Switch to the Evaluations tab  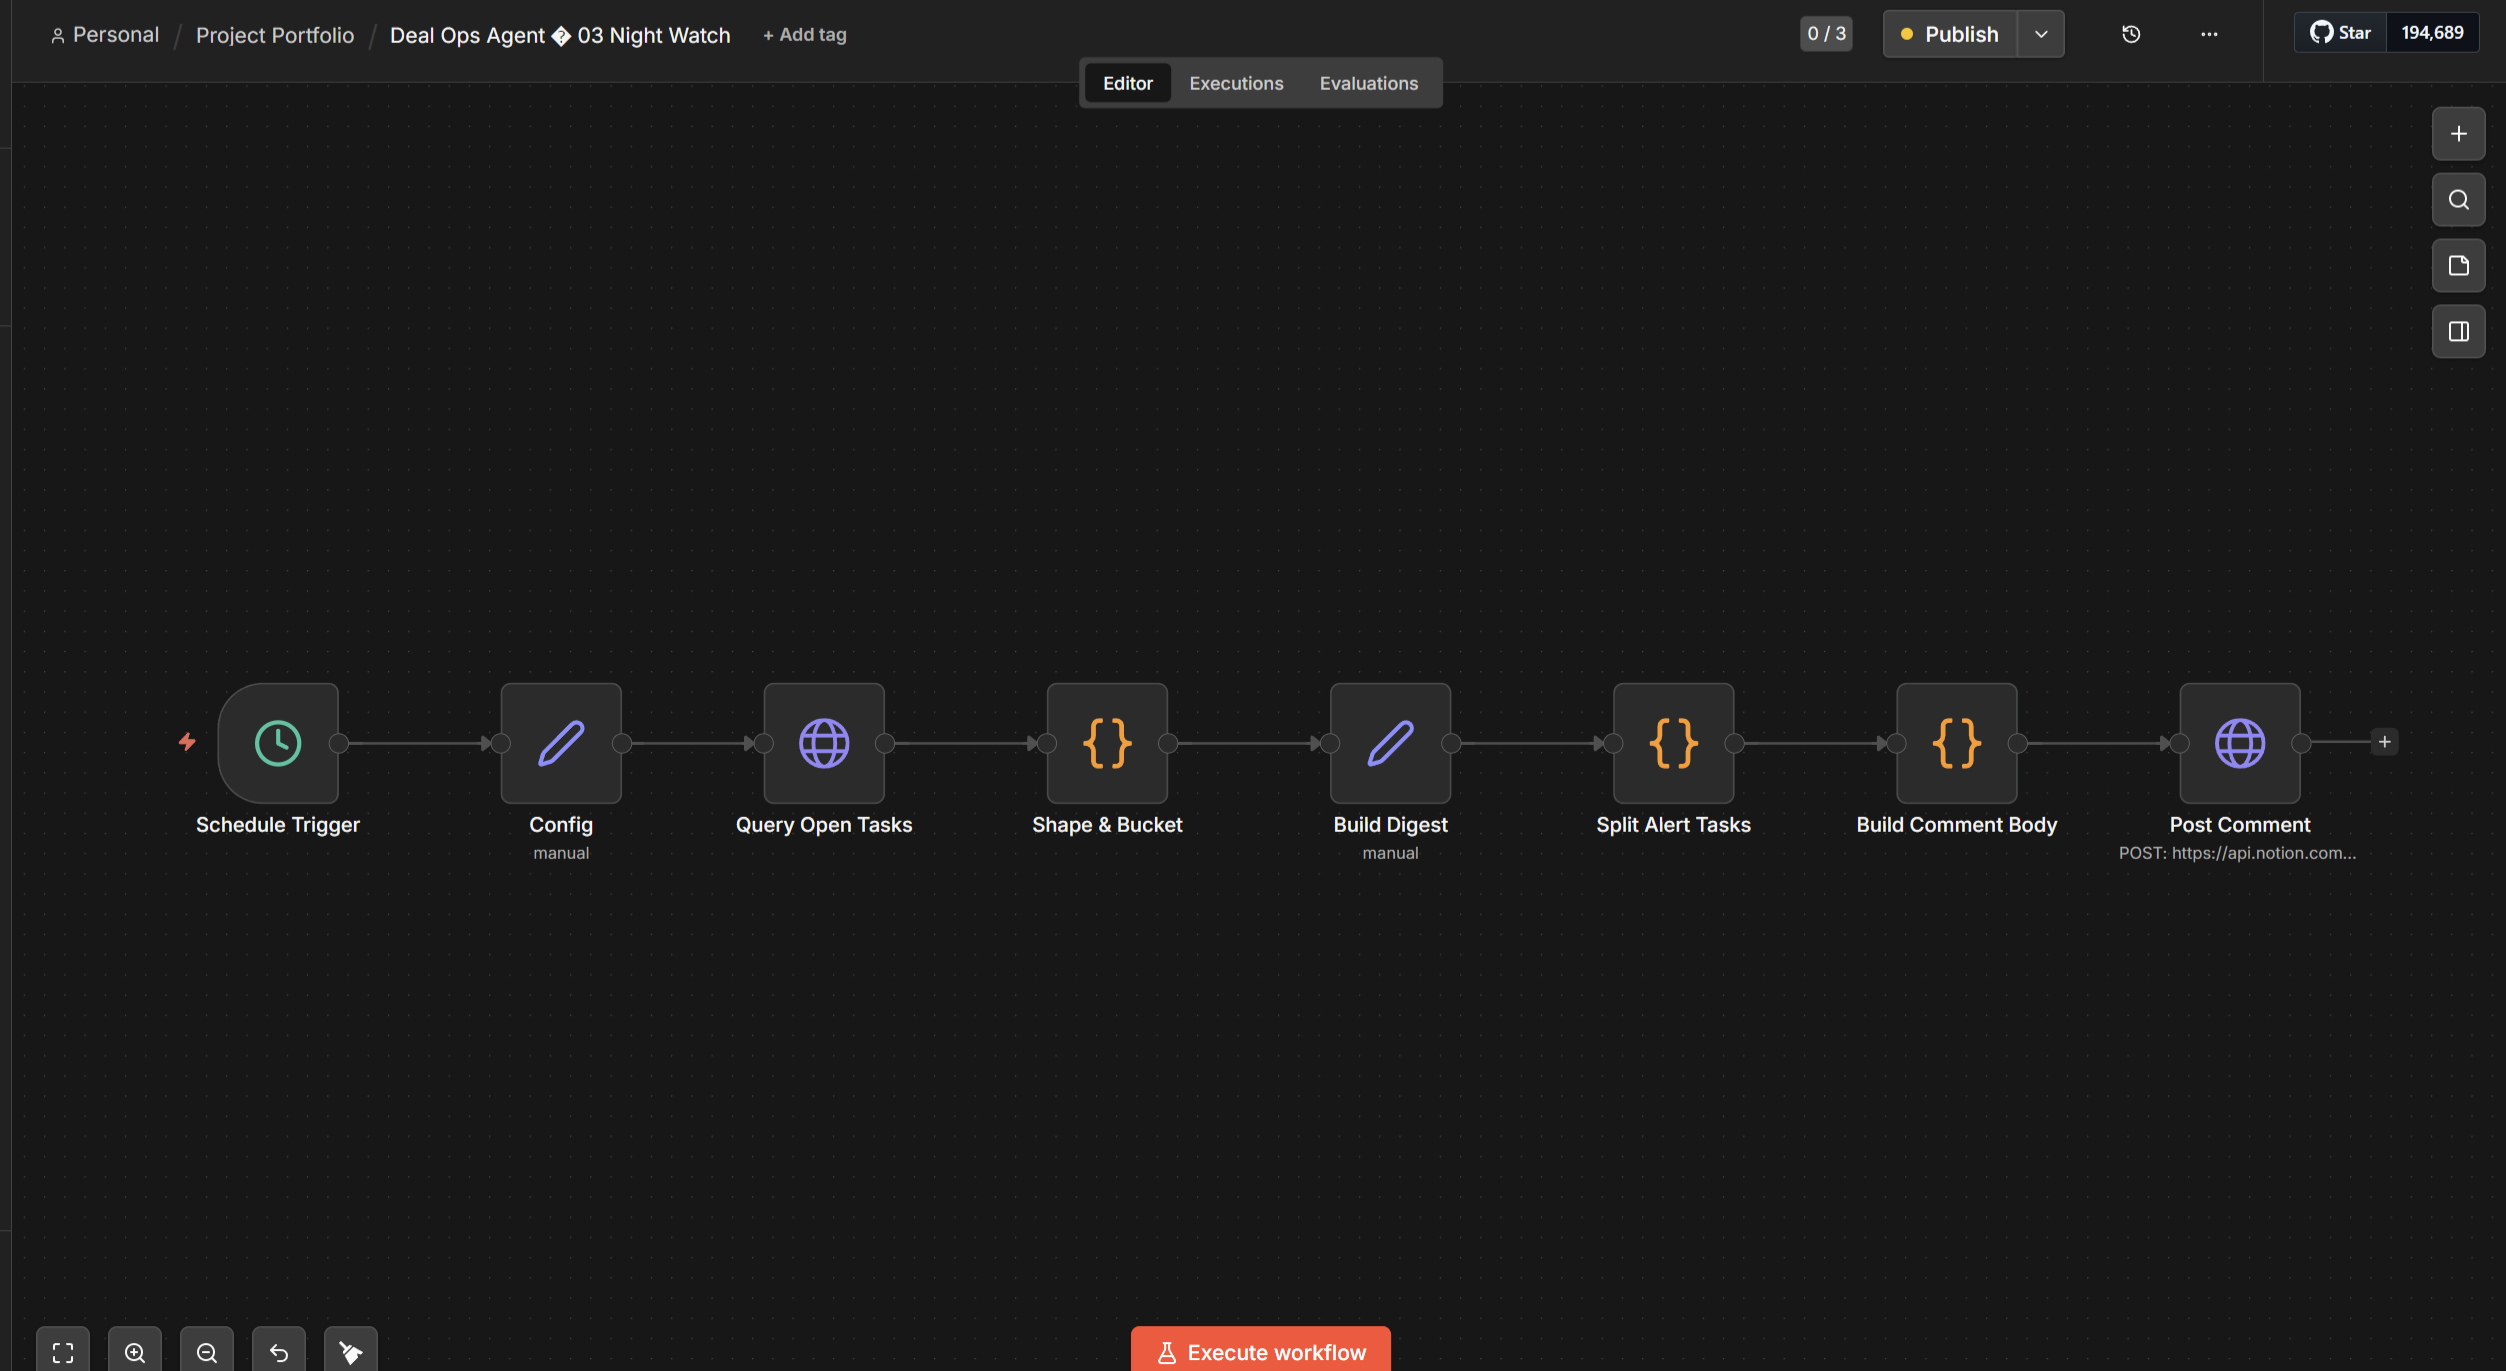(x=1368, y=83)
